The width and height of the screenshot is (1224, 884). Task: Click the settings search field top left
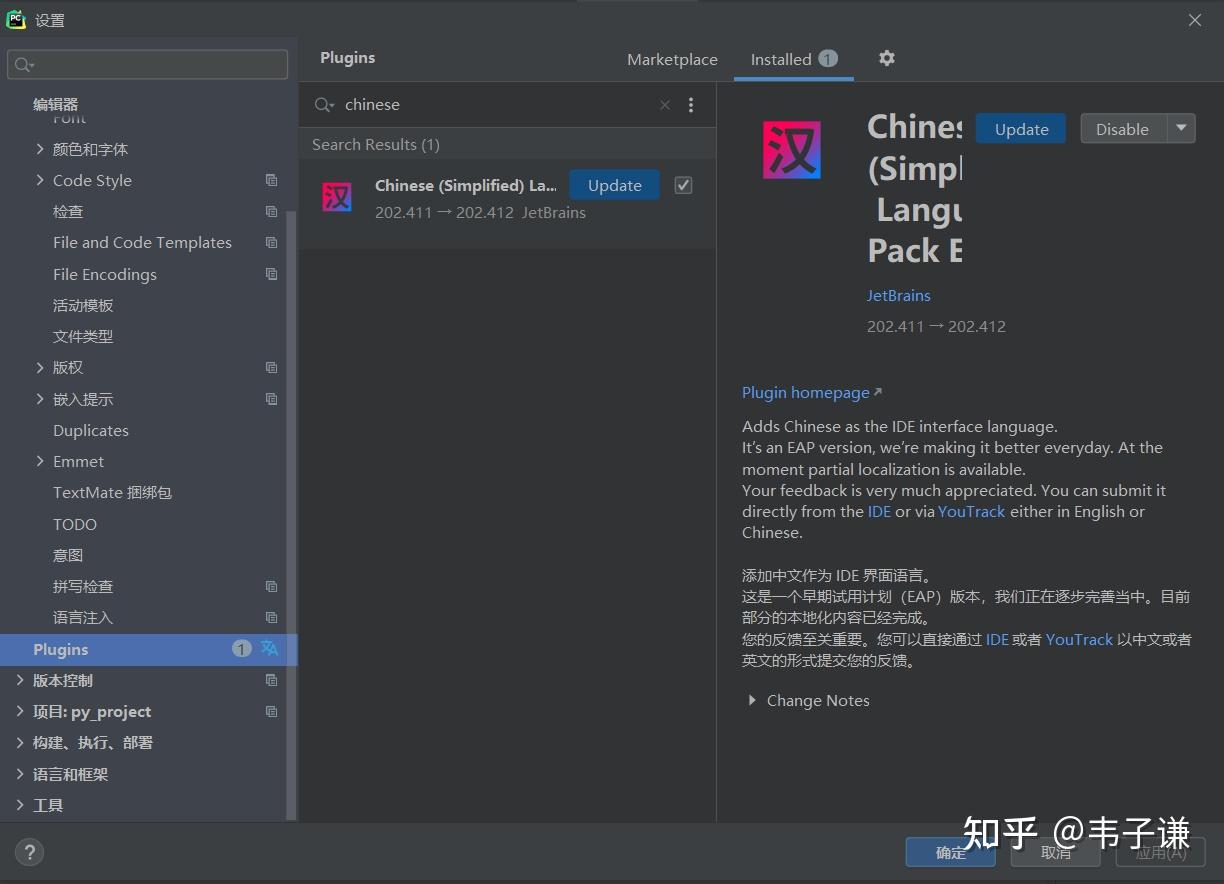point(147,64)
